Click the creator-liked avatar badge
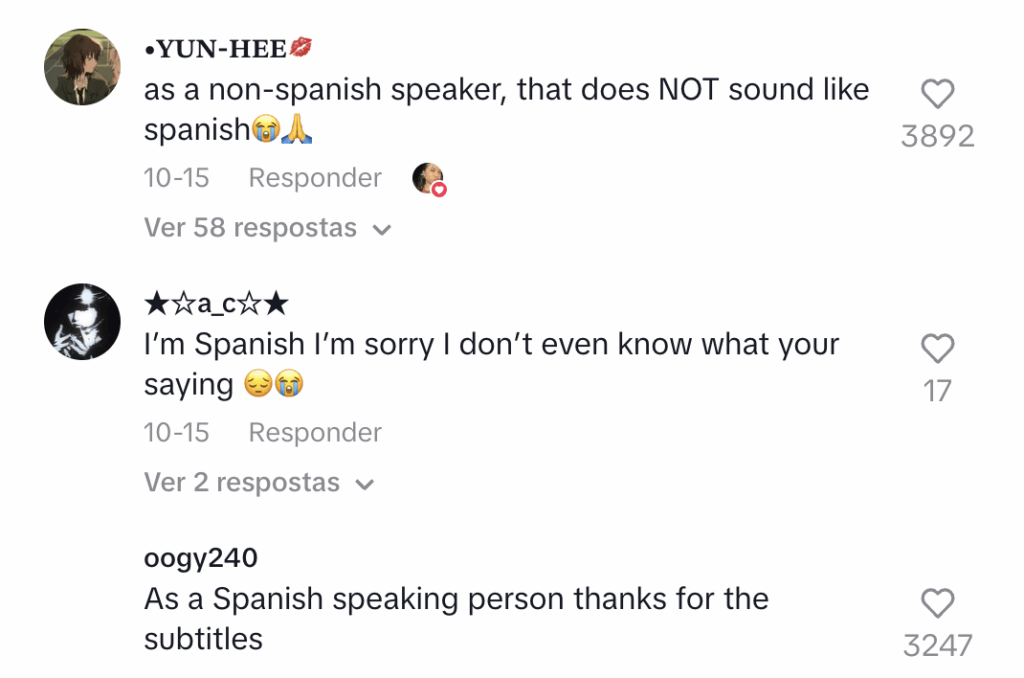Screen dimensions: 1024x678 [x=428, y=179]
